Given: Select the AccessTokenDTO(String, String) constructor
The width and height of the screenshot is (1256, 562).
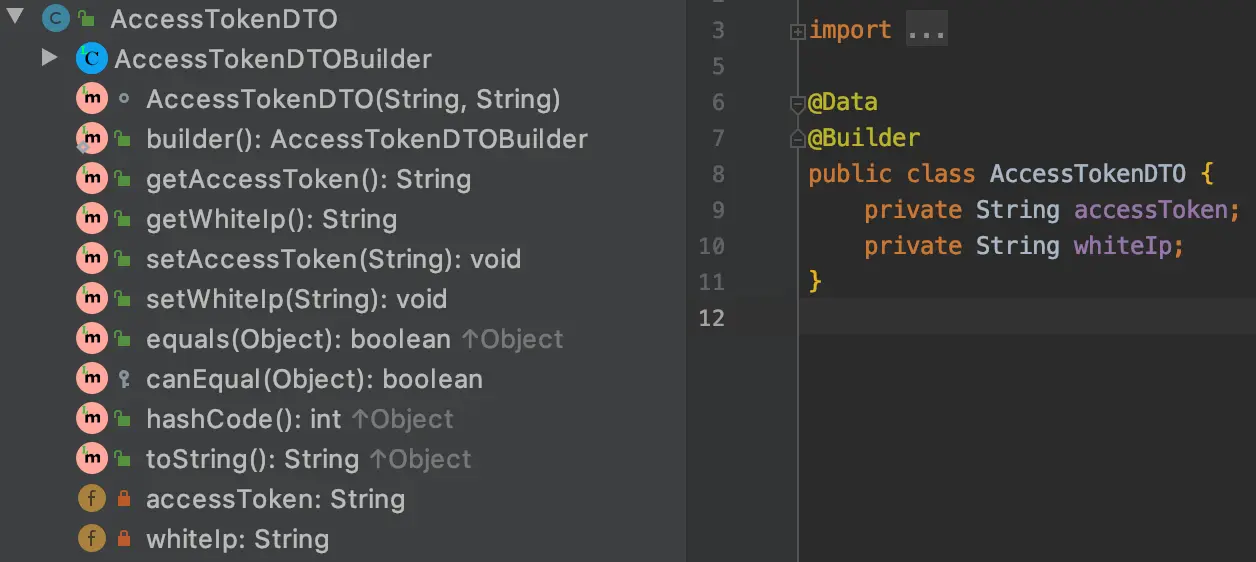Looking at the screenshot, I should [x=353, y=99].
